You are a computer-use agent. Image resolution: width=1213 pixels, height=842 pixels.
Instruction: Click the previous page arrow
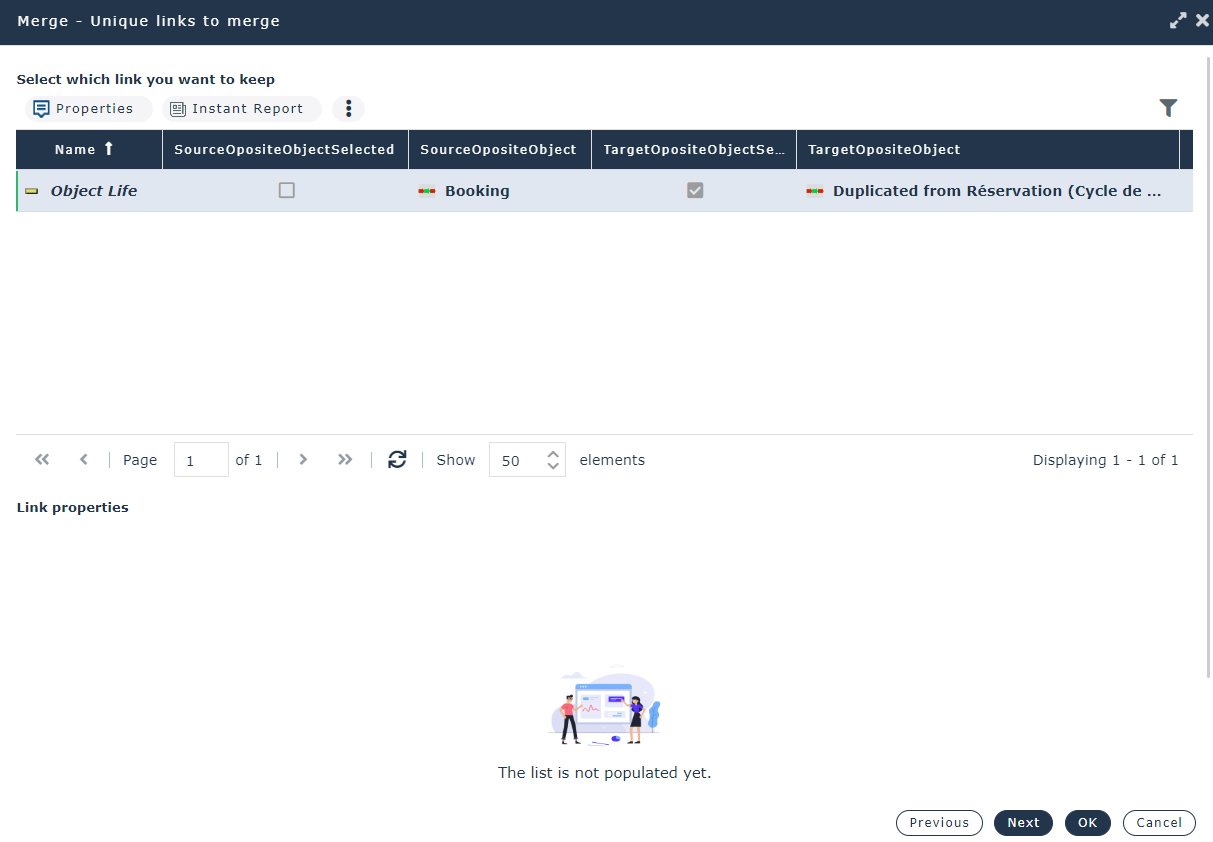coord(84,460)
